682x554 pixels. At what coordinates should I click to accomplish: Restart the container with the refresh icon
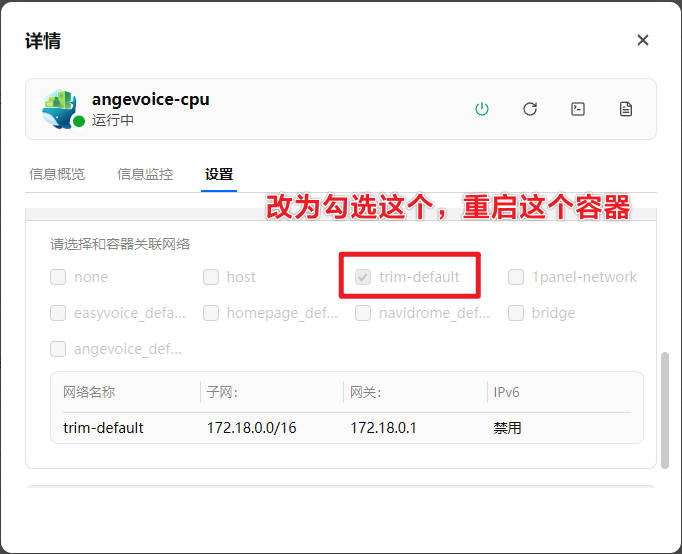coord(530,109)
